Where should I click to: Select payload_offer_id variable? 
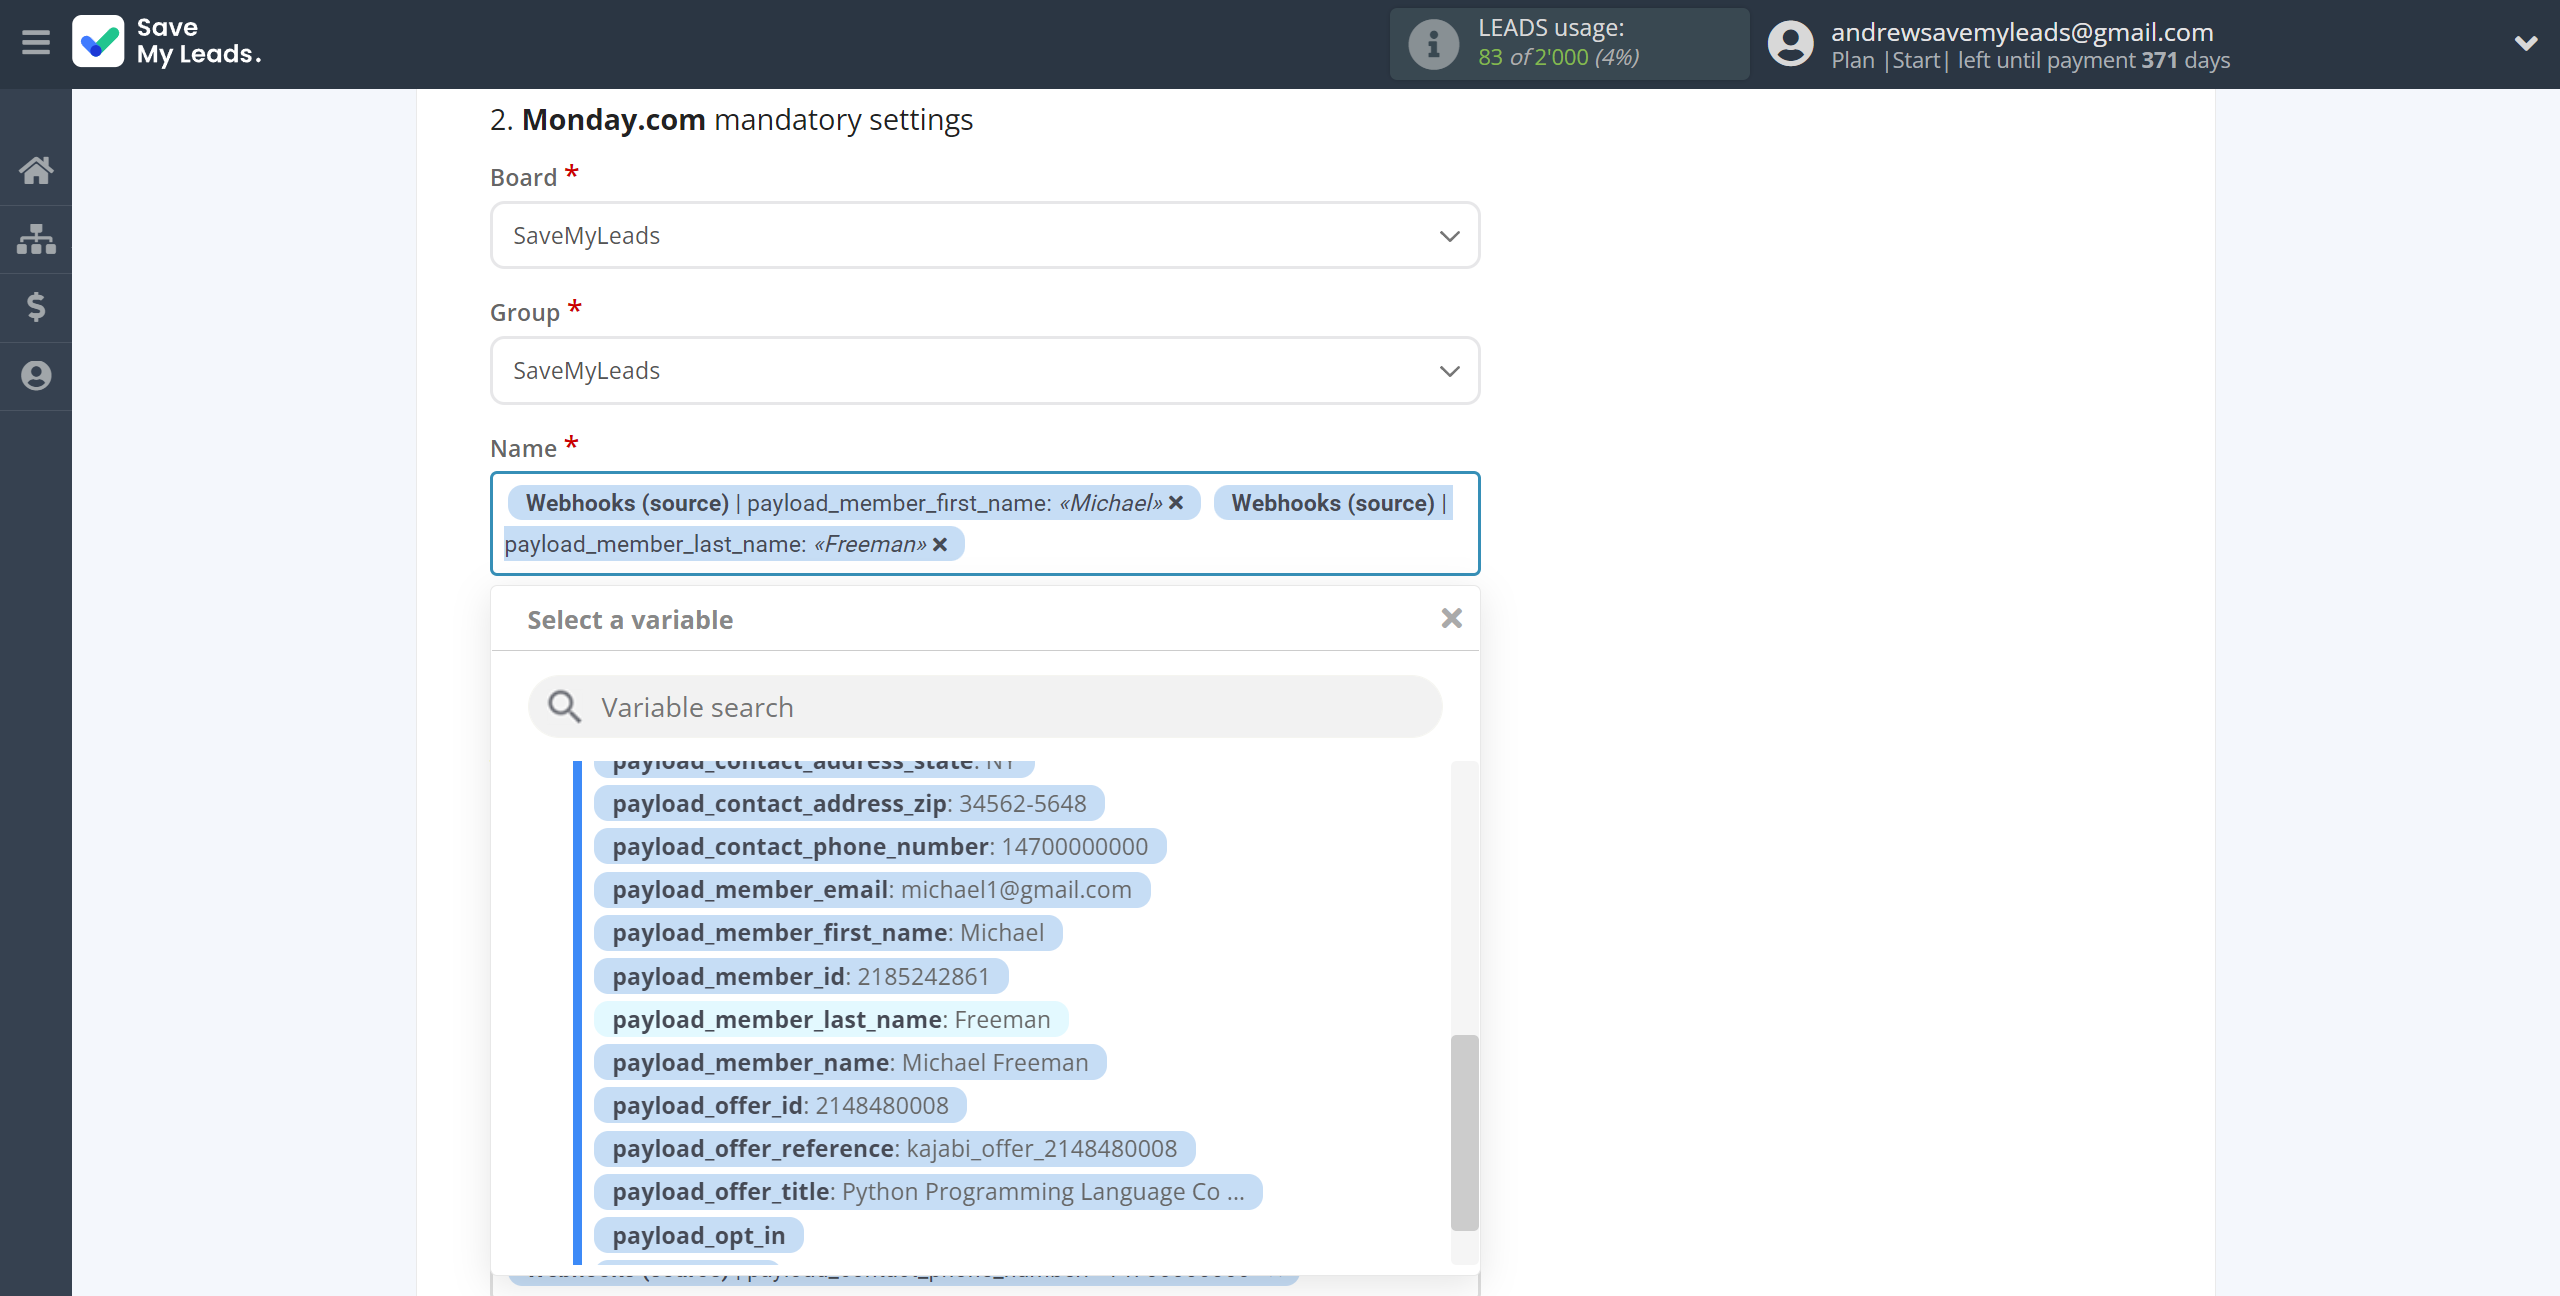pos(780,1106)
